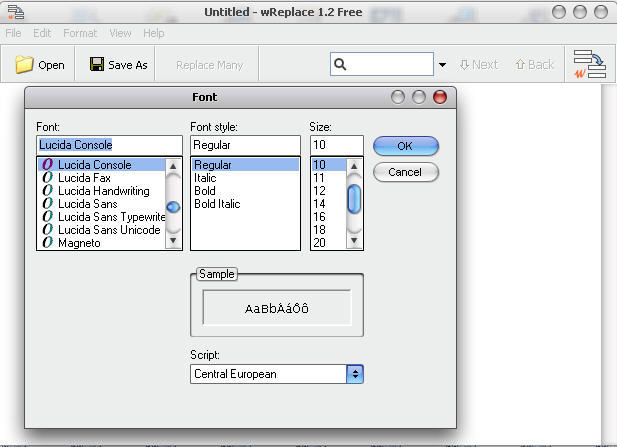Close the Font dialog with red button
Screen dimensions: 617x447
[x=440, y=97]
